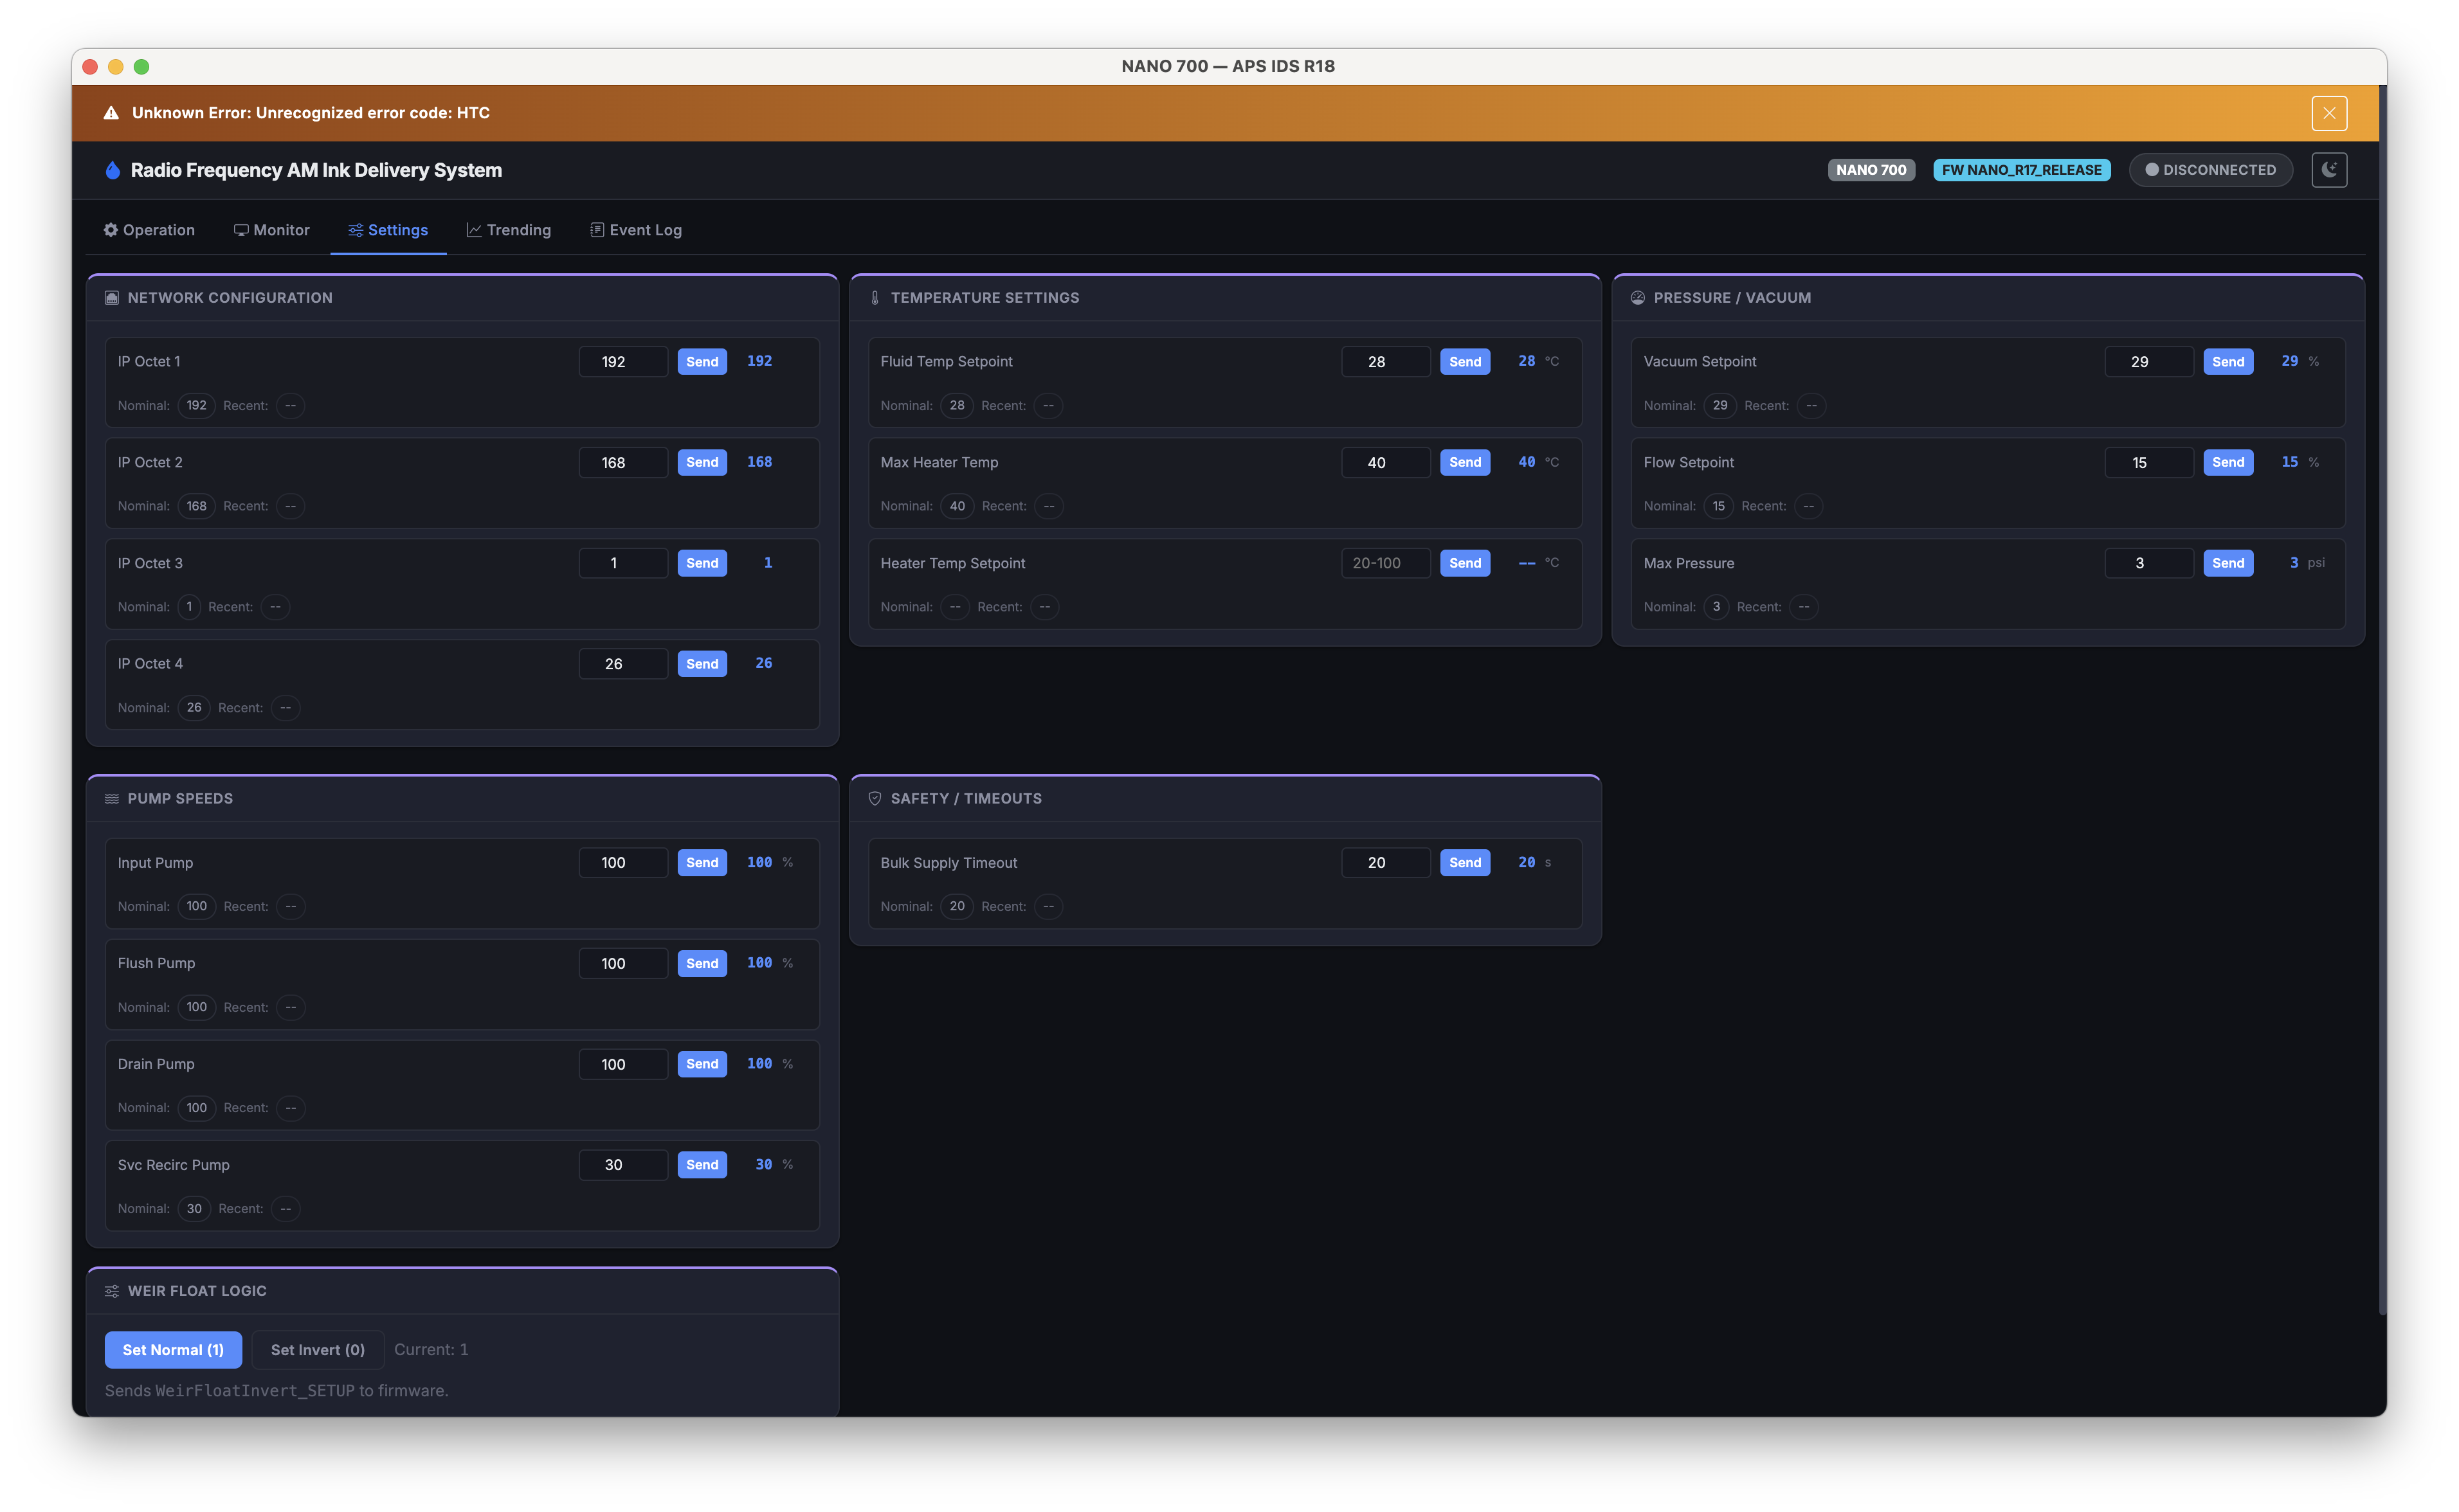Click the FW NANO_R17_RELEASE badge
2459x1512 pixels.
click(x=2021, y=169)
